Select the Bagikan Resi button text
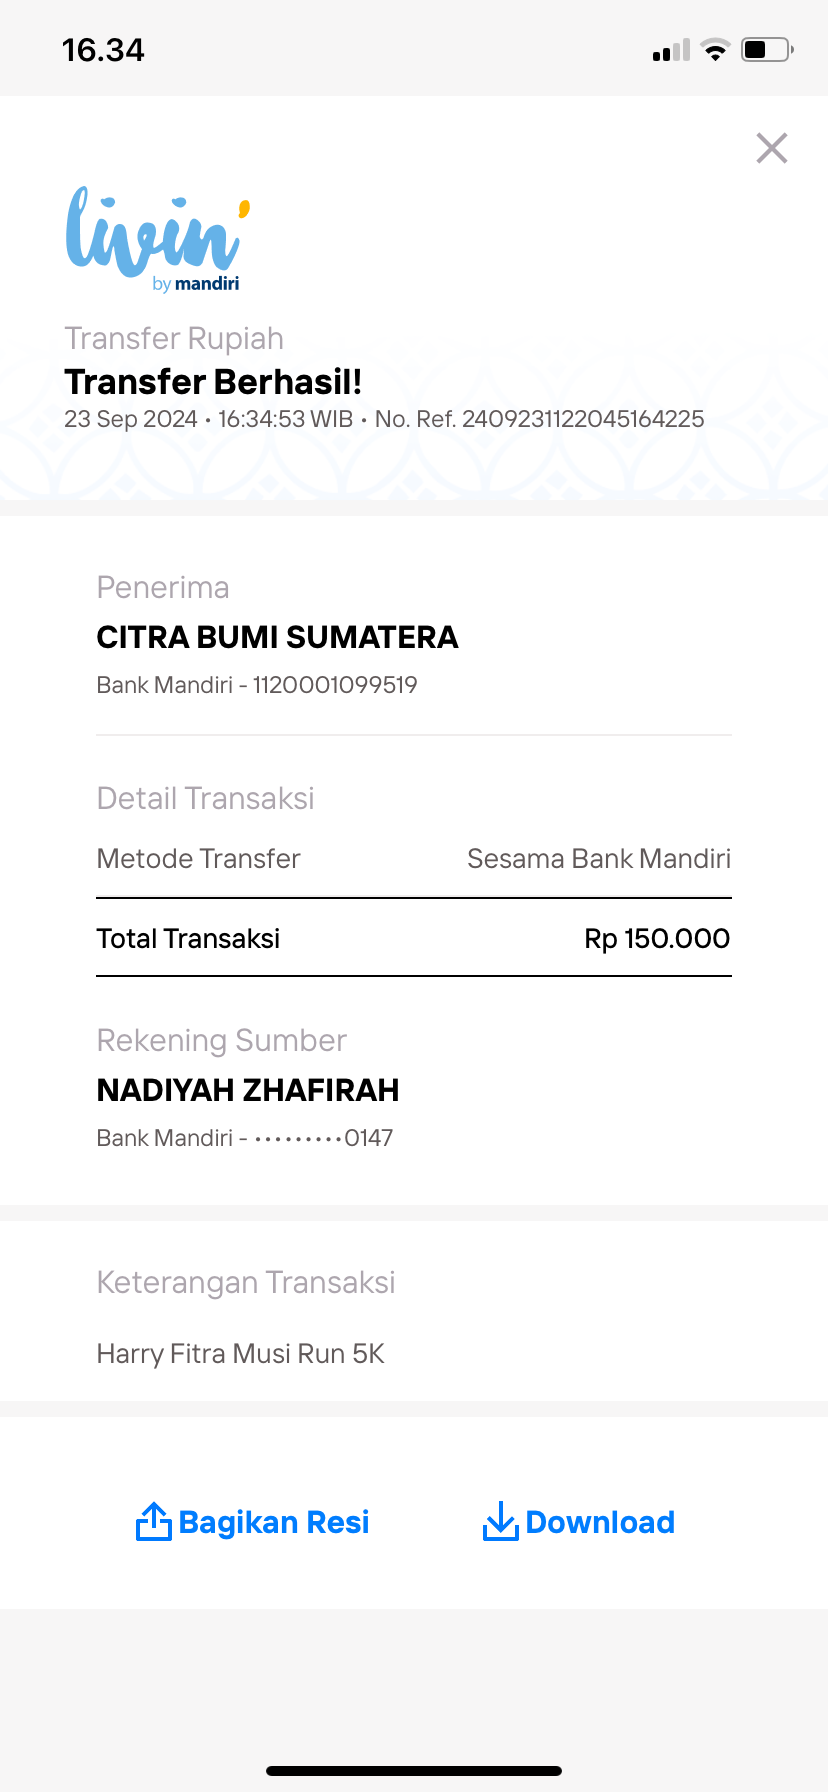828x1792 pixels. pos(274,1522)
